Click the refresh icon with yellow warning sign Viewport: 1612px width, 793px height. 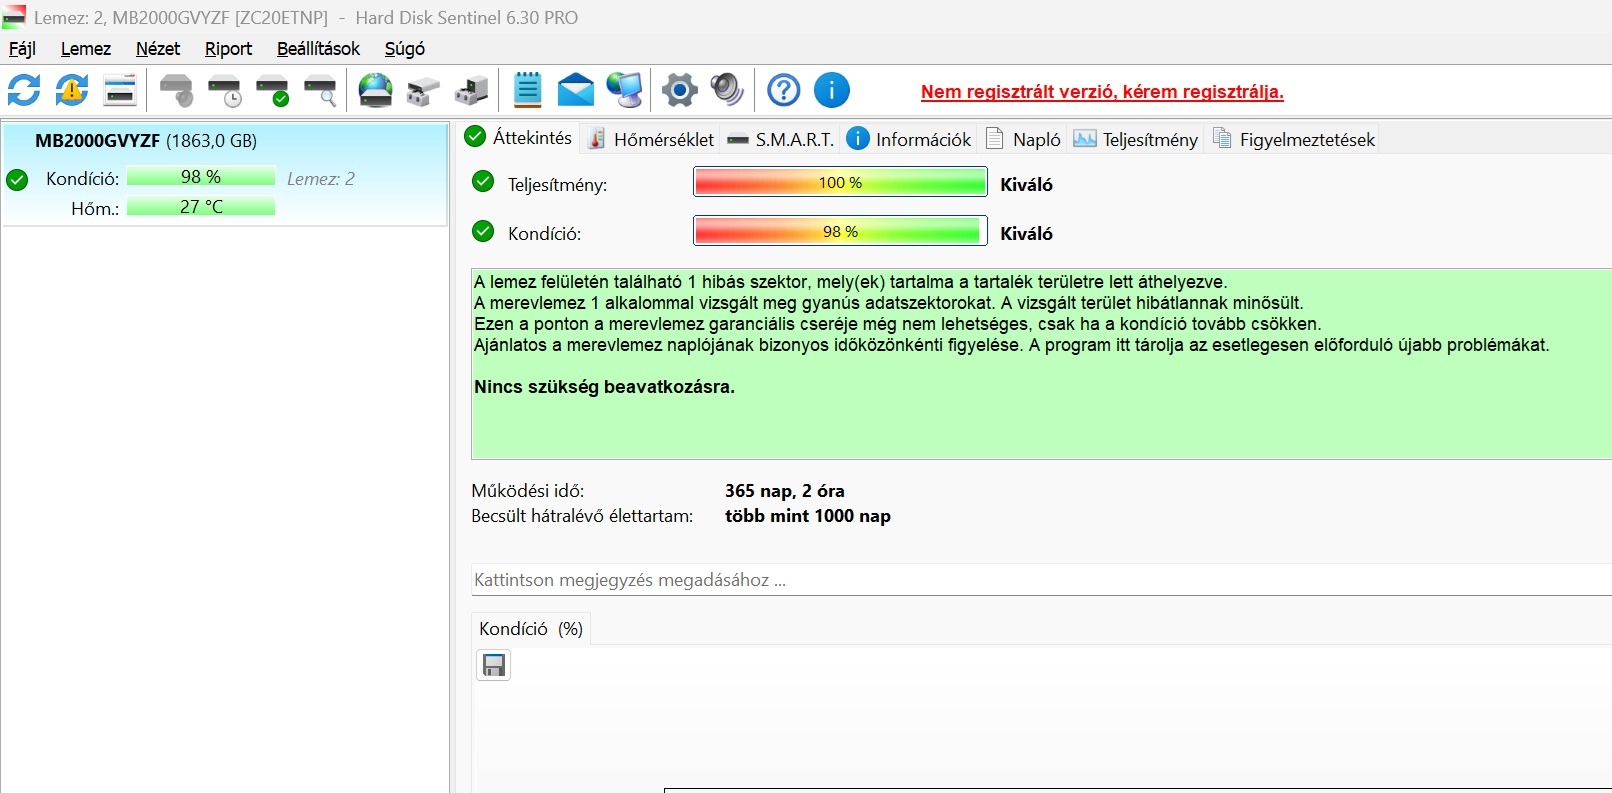coord(72,90)
